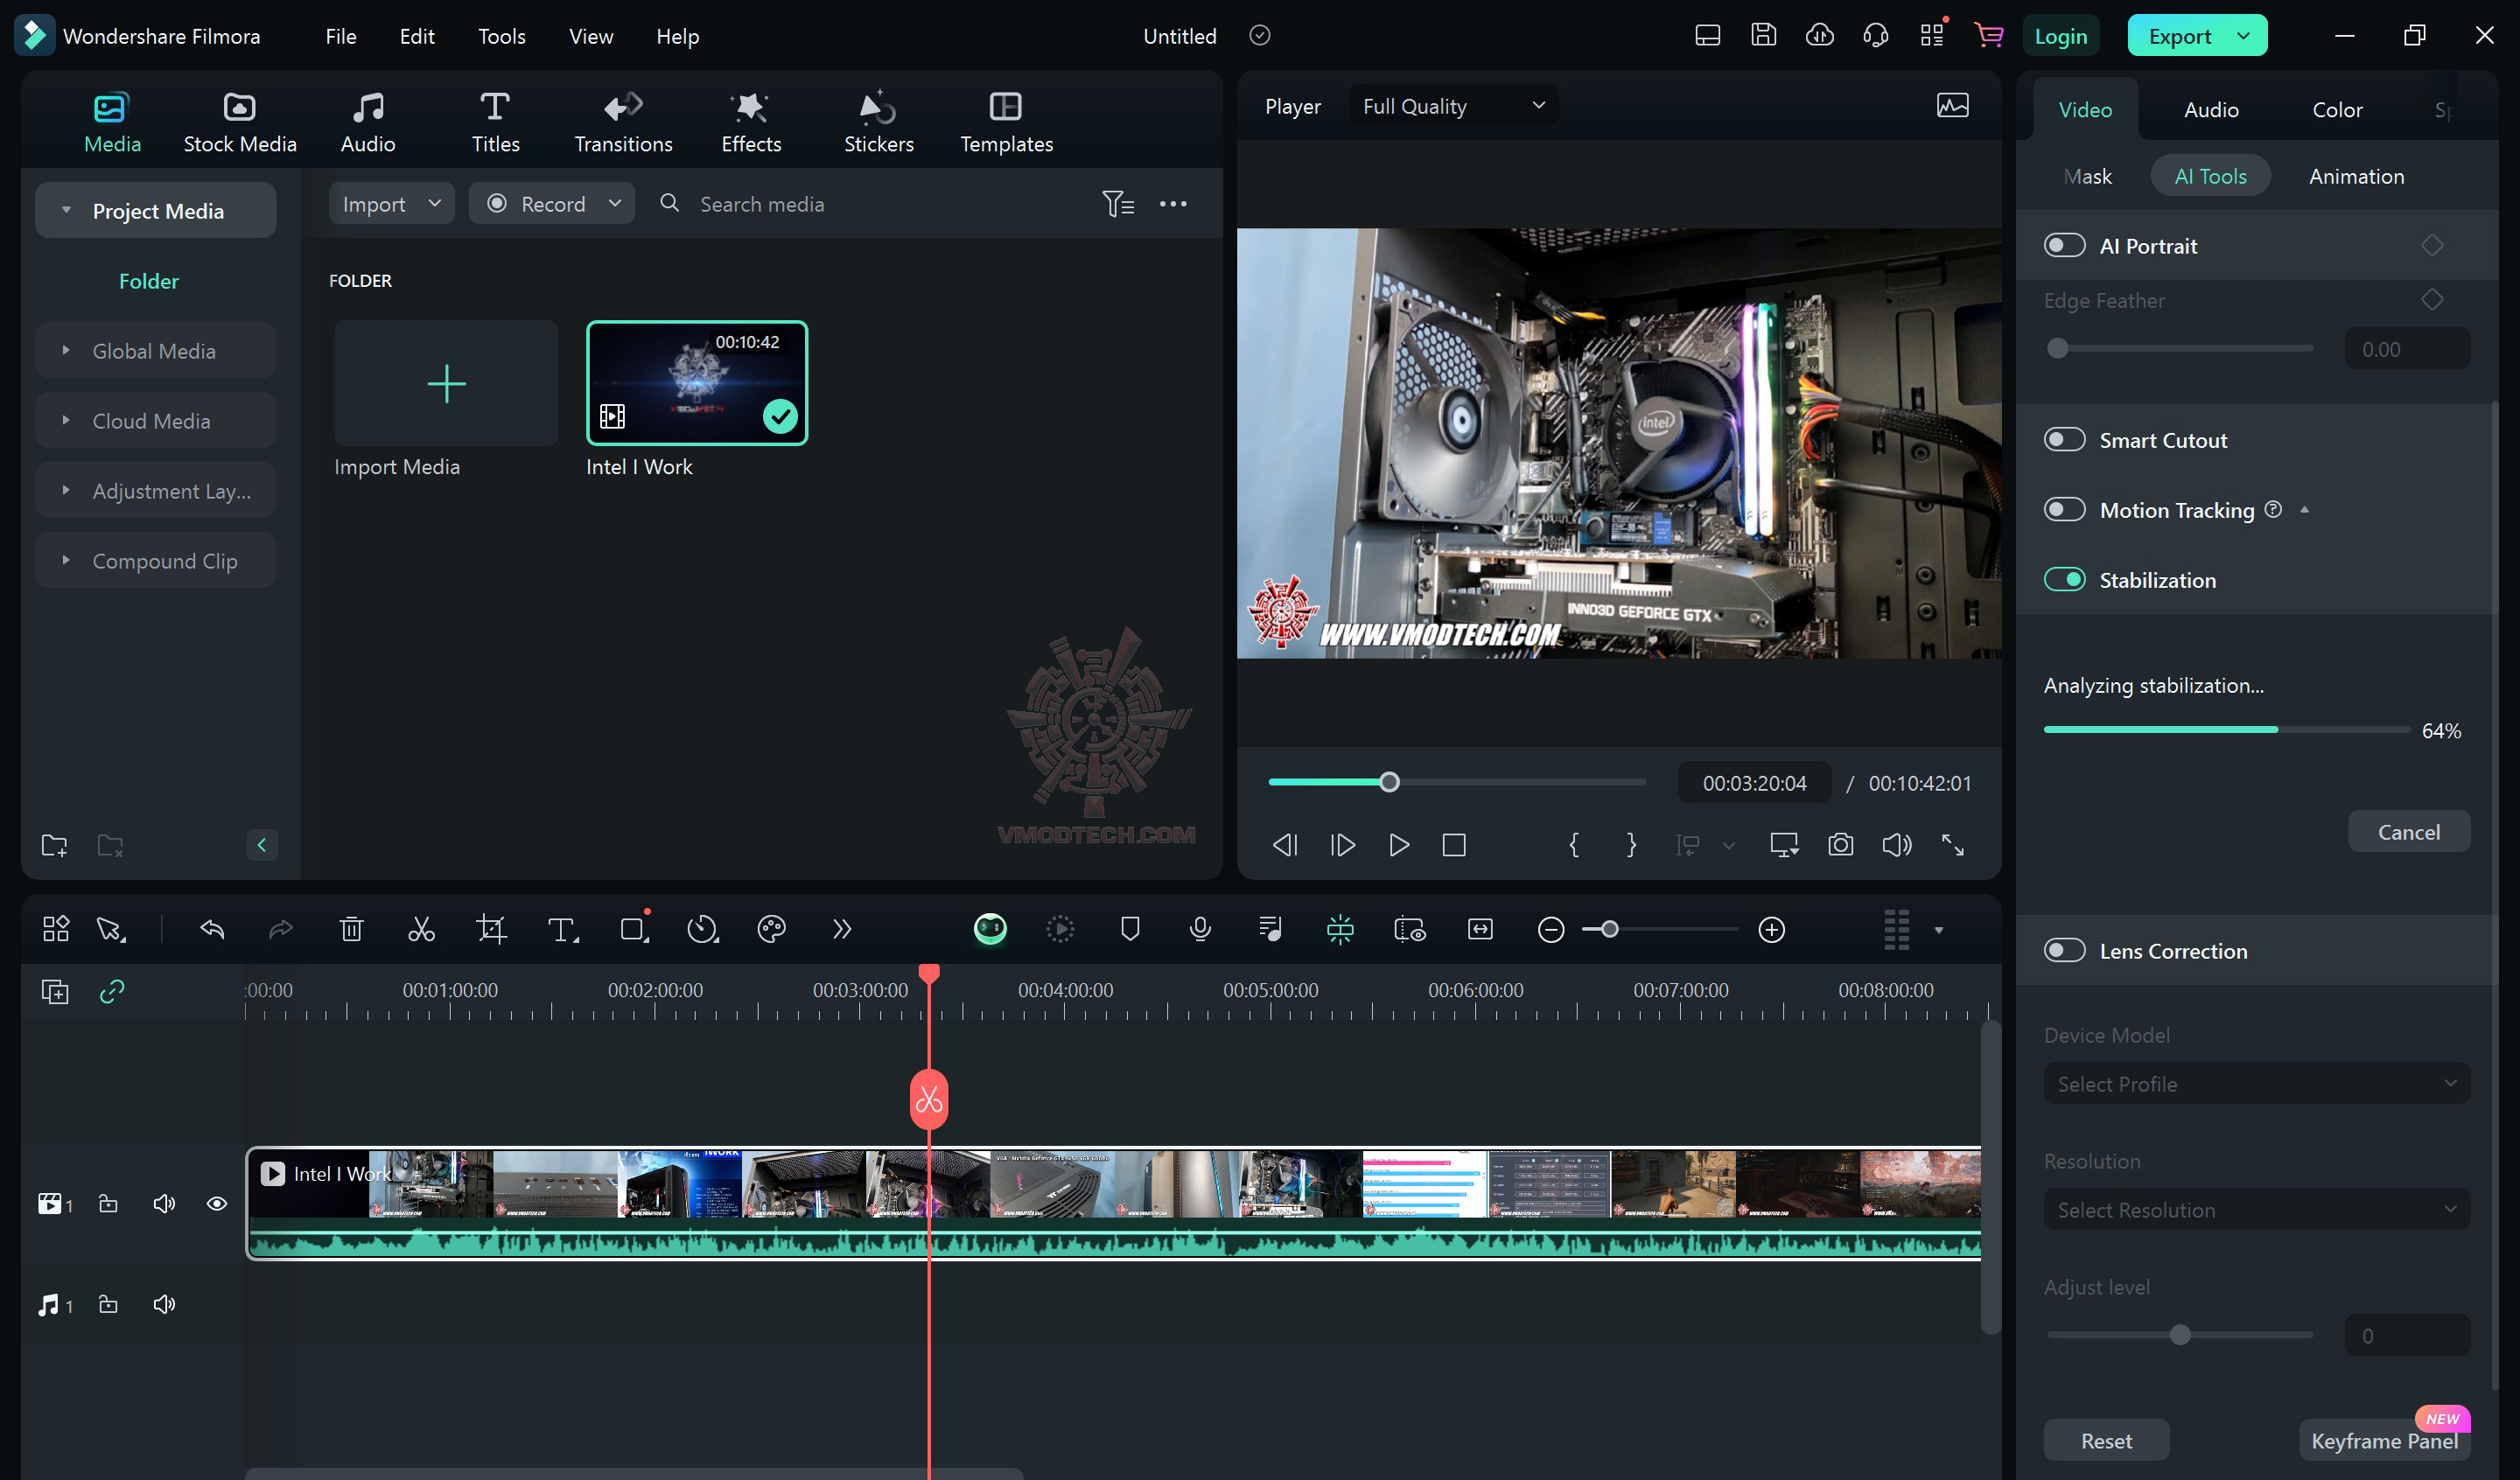Disable the Stabilization toggle
Screen dimensions: 2520x1480
[2064, 580]
